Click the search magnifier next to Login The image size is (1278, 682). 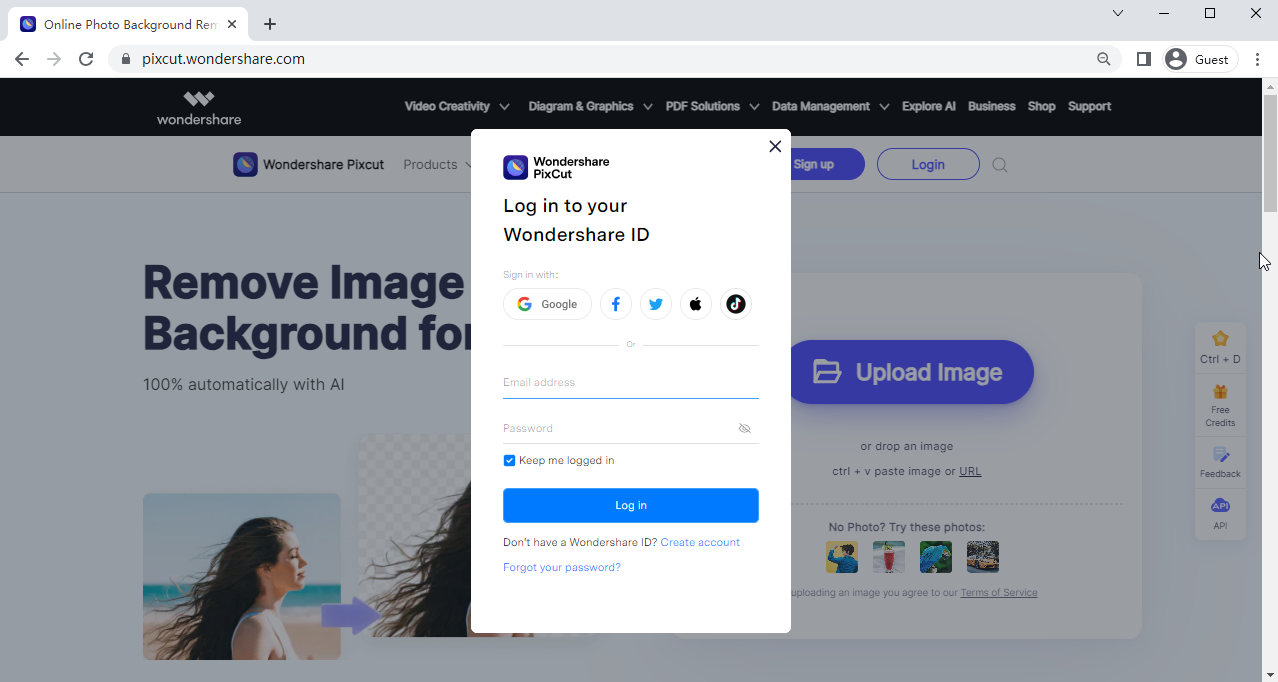(x=1000, y=165)
